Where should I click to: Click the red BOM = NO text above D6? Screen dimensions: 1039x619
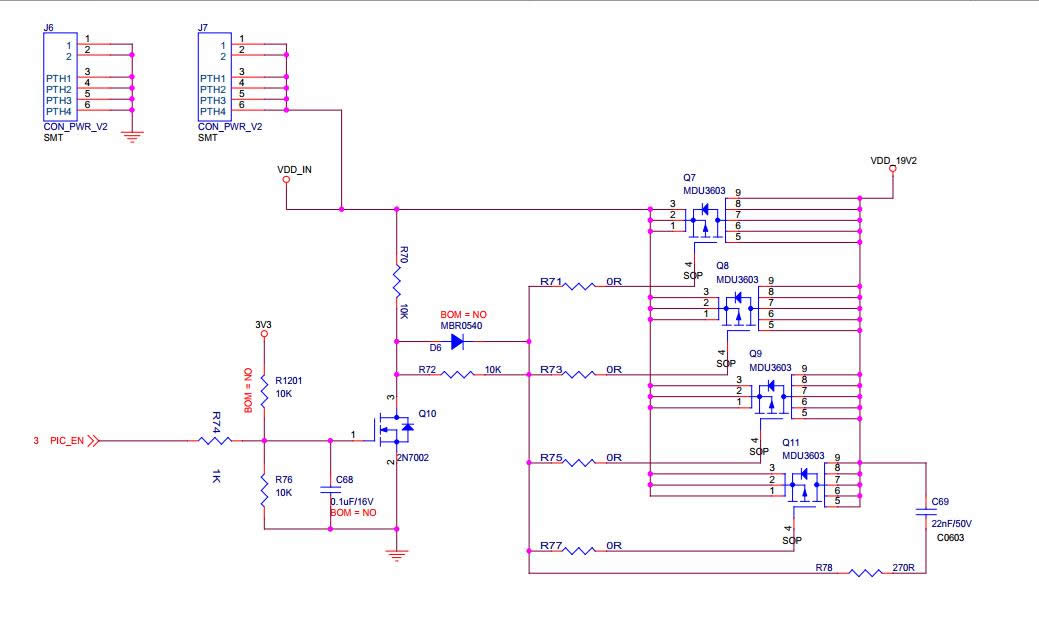[463, 314]
